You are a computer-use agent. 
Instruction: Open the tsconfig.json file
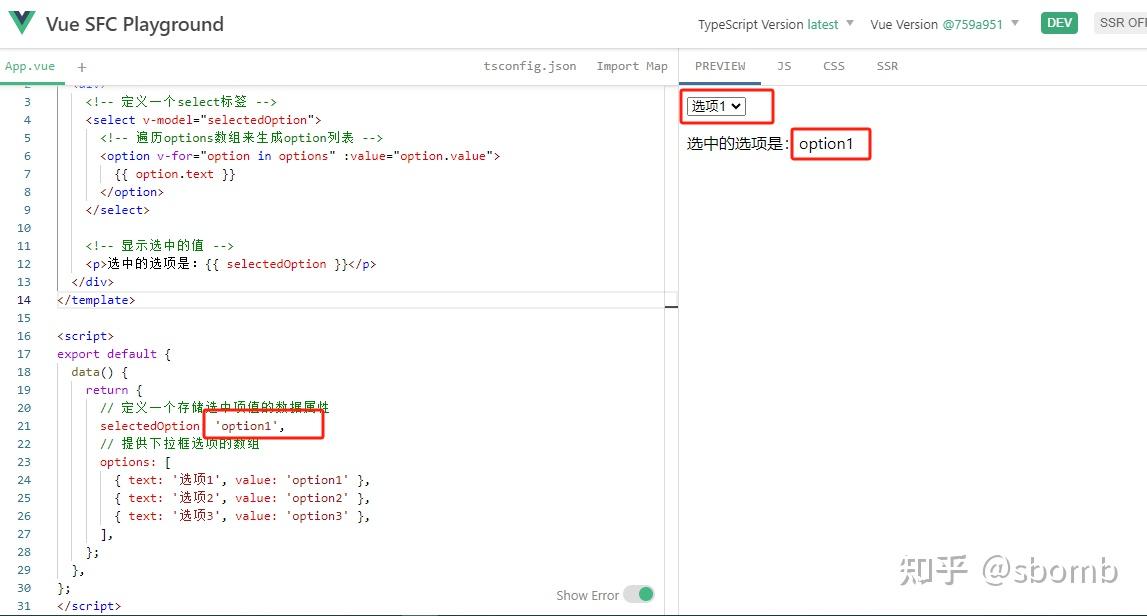[x=530, y=66]
